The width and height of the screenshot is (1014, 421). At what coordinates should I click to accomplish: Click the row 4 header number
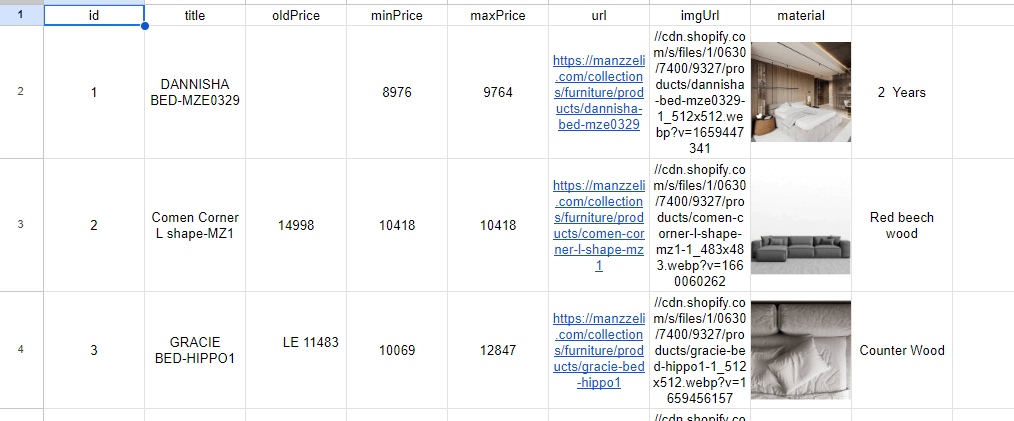coord(21,350)
